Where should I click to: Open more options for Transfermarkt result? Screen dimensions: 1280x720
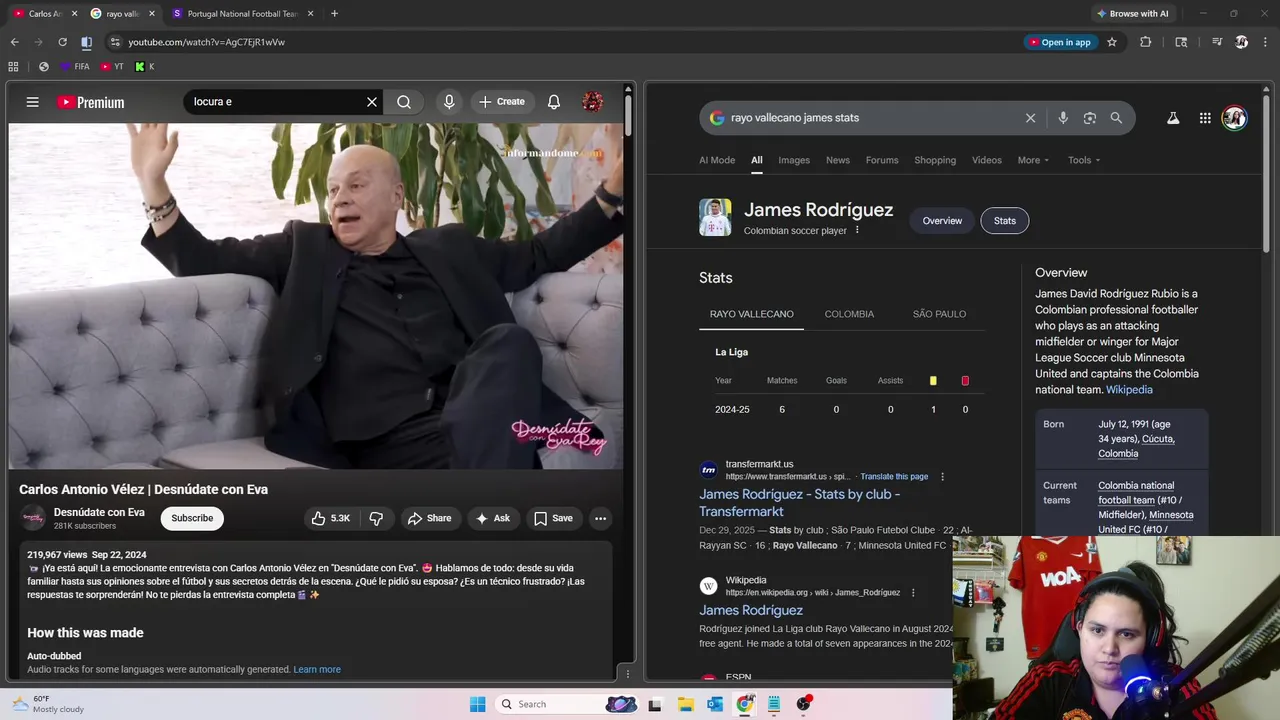pos(942,477)
